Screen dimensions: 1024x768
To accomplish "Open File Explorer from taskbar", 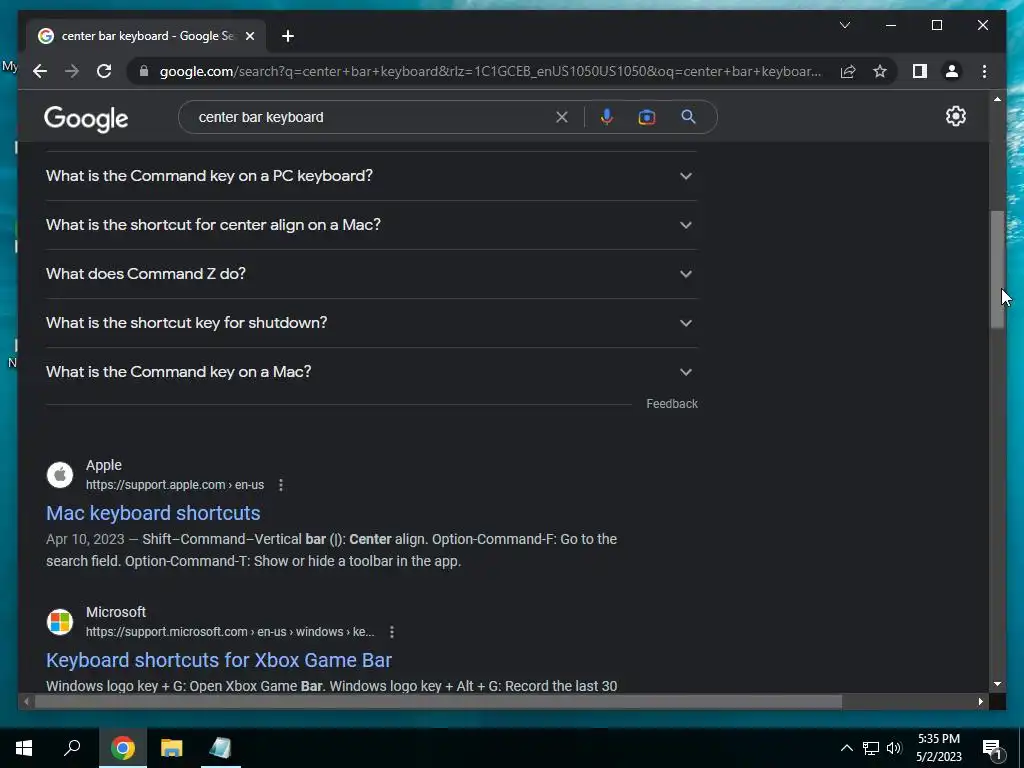I will point(171,748).
